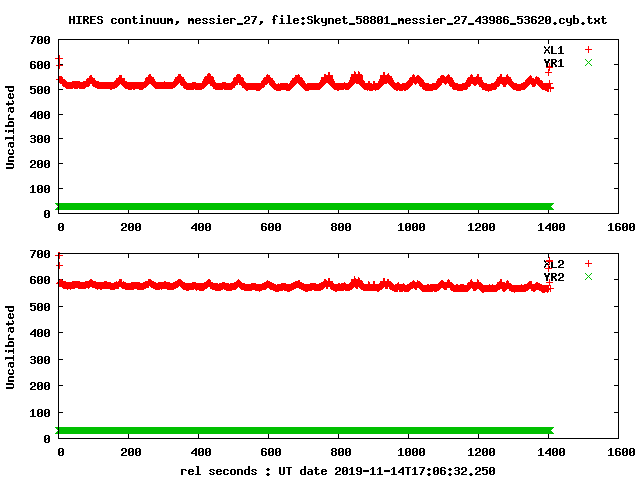Viewport: 640px width, 480px height.
Task: Click the XL1 legend label
Action: (553, 50)
